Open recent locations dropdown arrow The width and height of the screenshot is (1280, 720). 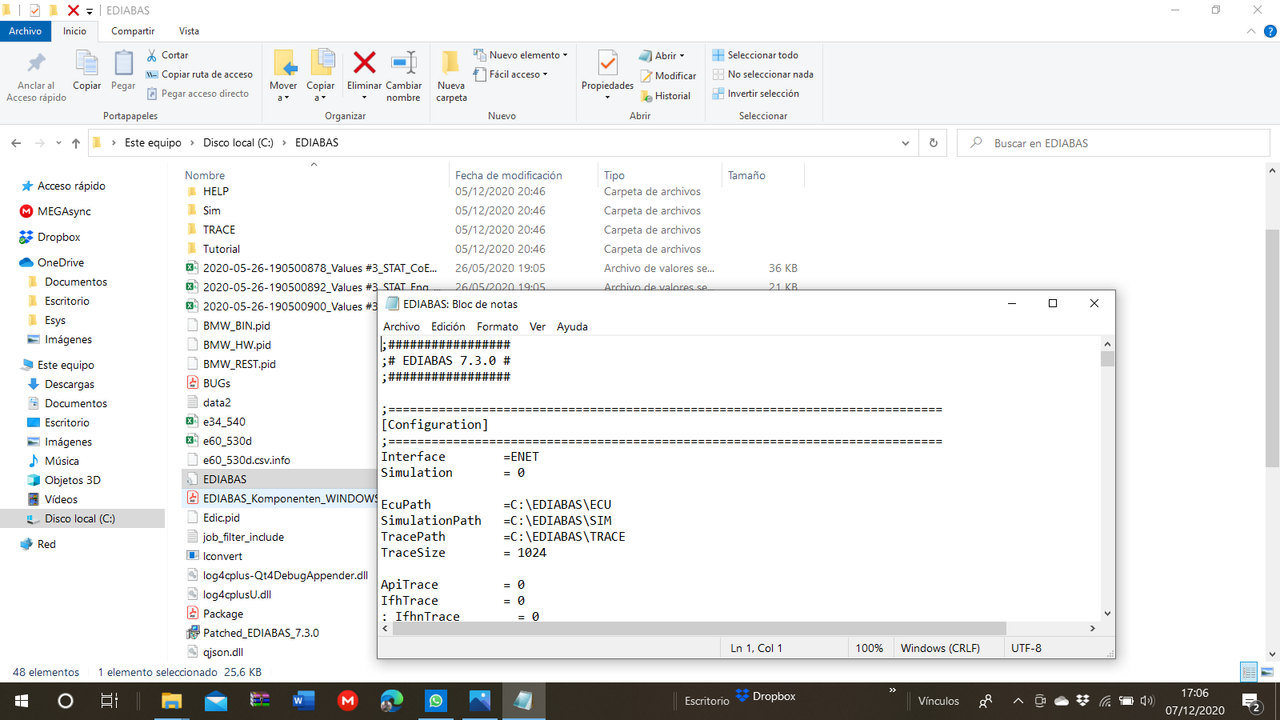click(x=59, y=143)
